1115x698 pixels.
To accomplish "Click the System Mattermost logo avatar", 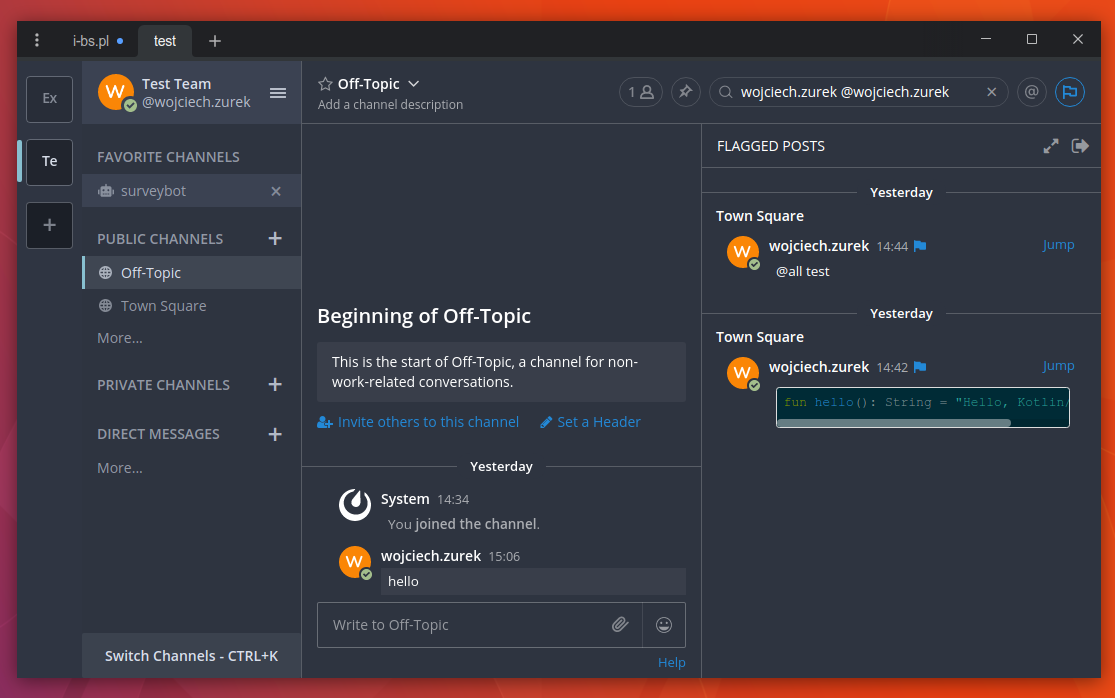I will pos(355,505).
